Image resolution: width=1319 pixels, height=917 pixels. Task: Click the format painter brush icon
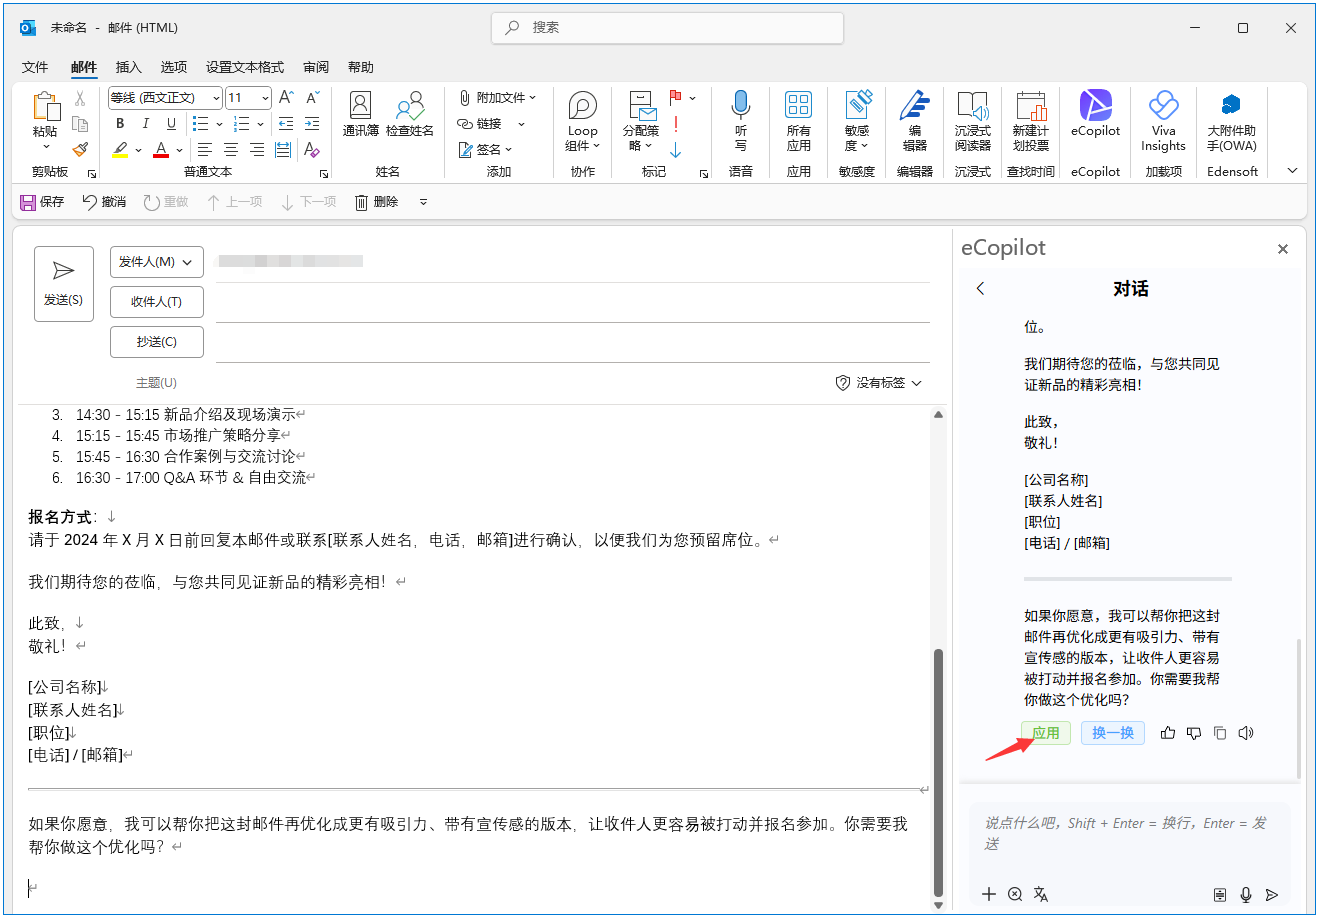pos(81,150)
